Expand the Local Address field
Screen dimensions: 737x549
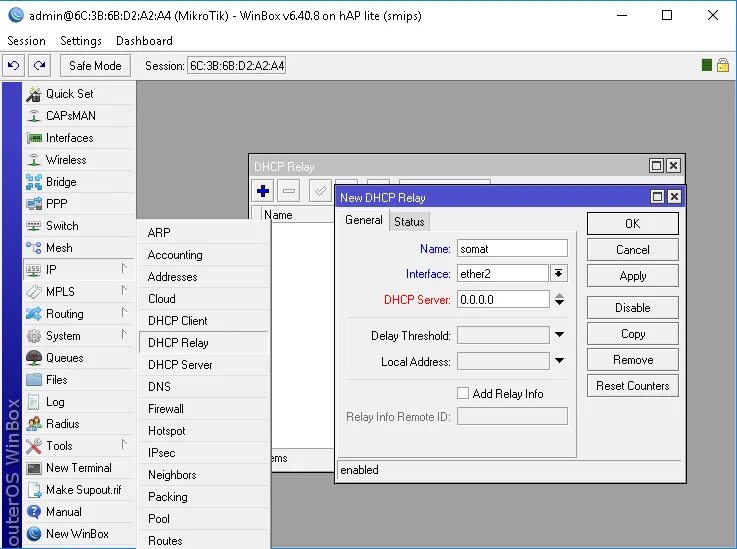[559, 361]
